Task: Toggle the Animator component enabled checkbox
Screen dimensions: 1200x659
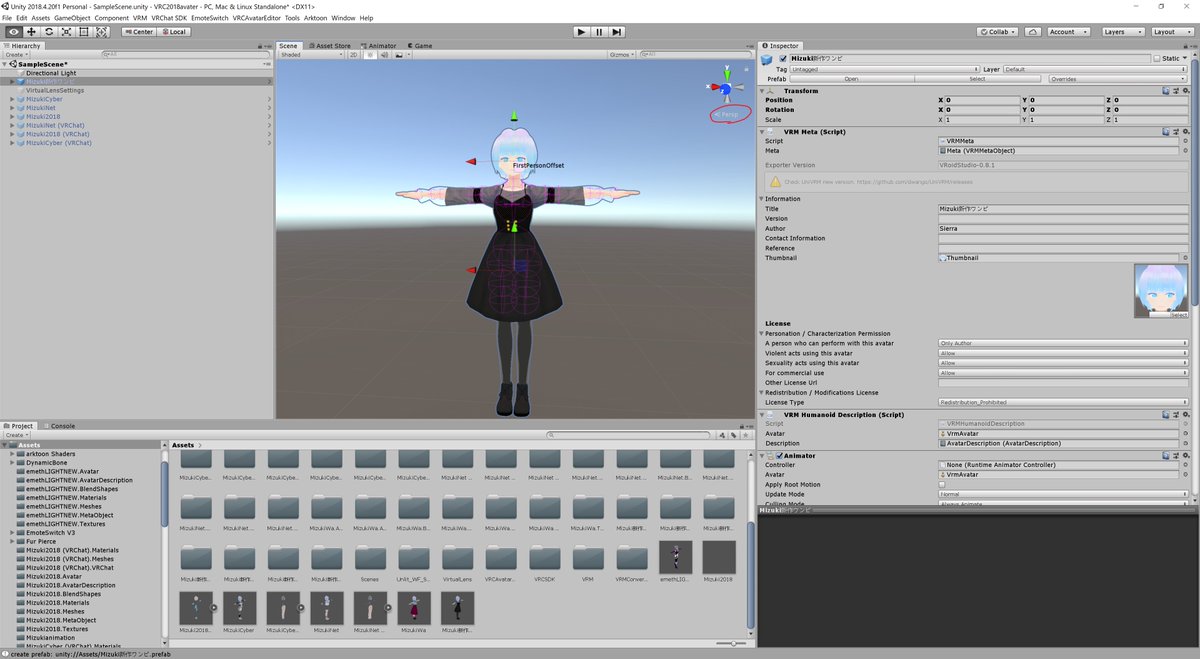Action: click(780, 455)
